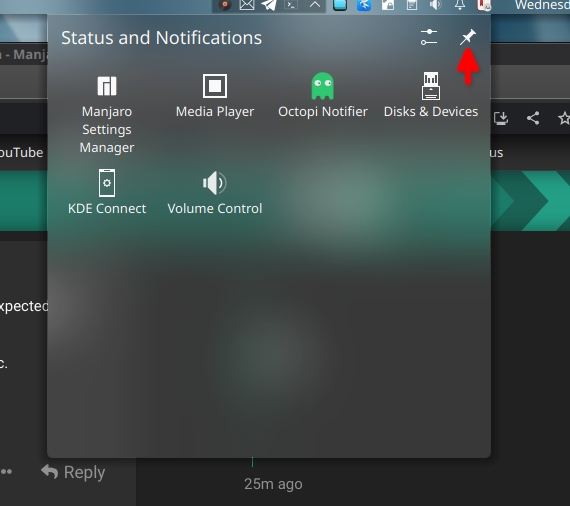Open the Volume Control applet
570x506 pixels.
pyautogui.click(x=215, y=193)
